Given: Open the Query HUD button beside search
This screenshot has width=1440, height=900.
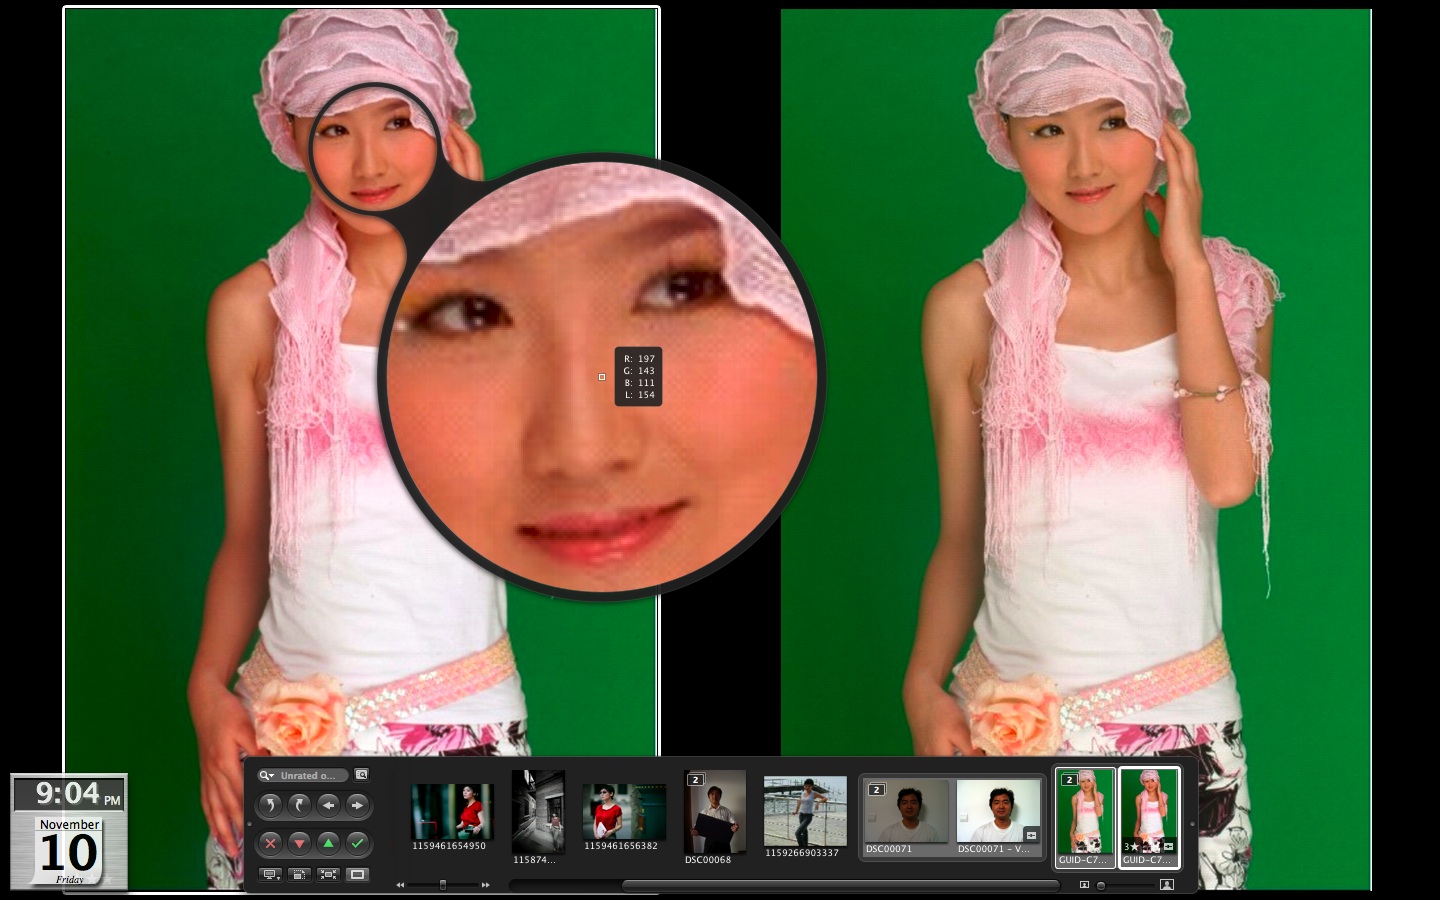Looking at the screenshot, I should coord(361,775).
